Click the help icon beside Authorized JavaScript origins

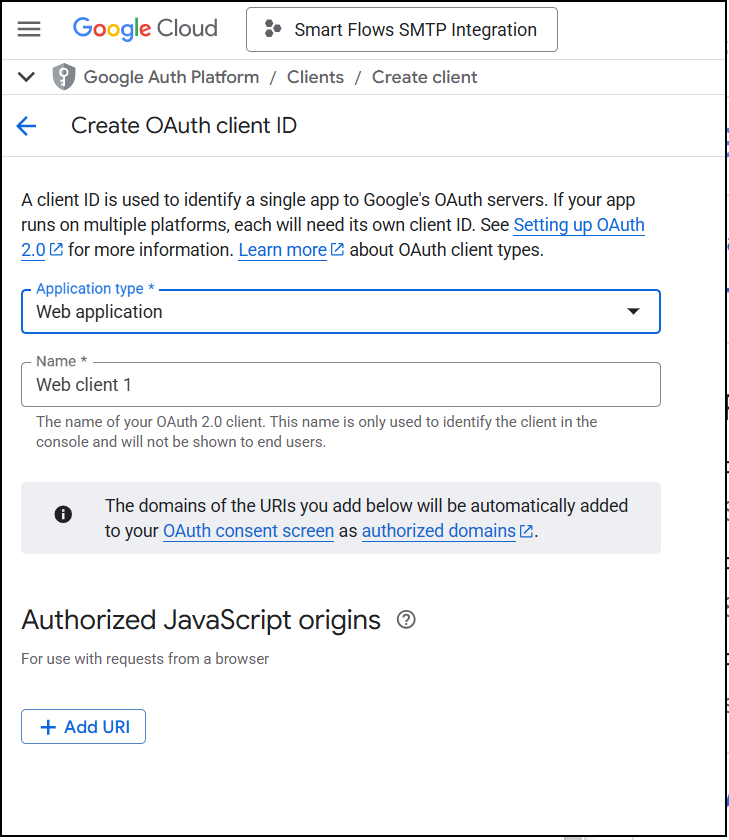pyautogui.click(x=406, y=620)
